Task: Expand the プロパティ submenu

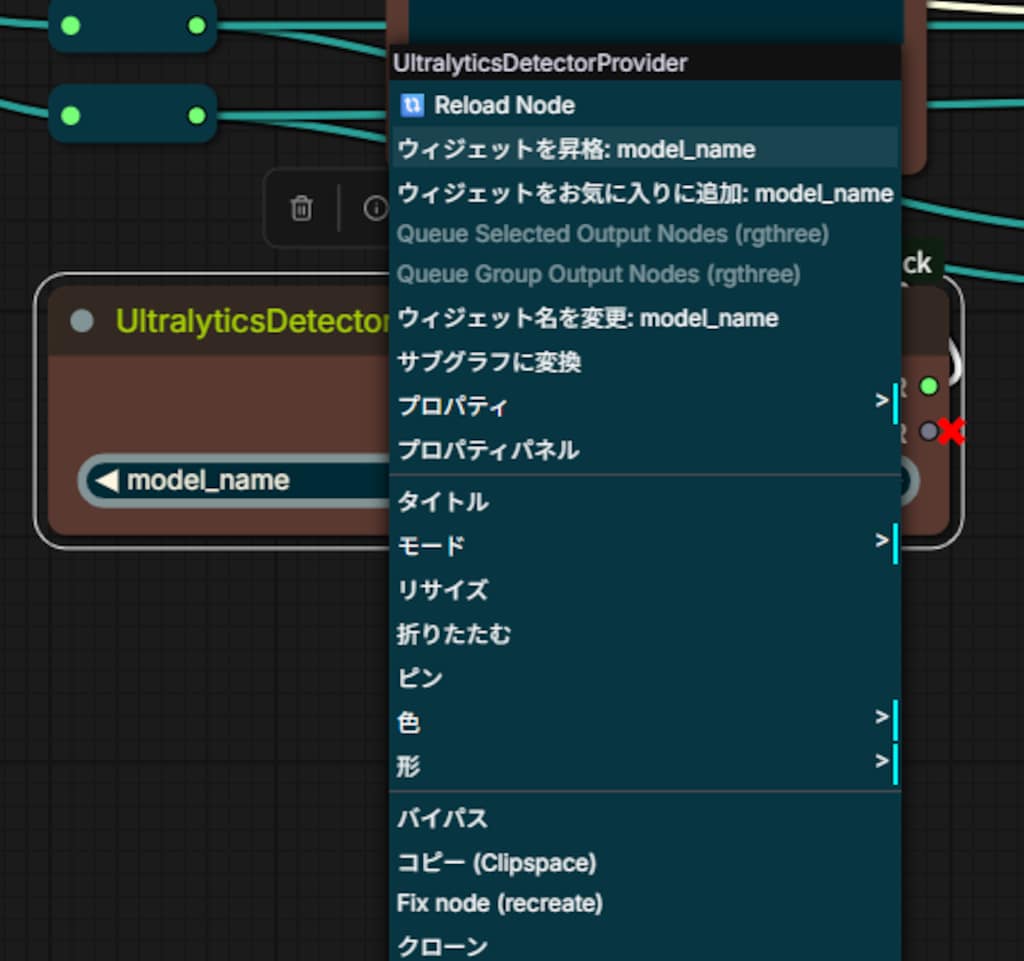Action: 645,405
